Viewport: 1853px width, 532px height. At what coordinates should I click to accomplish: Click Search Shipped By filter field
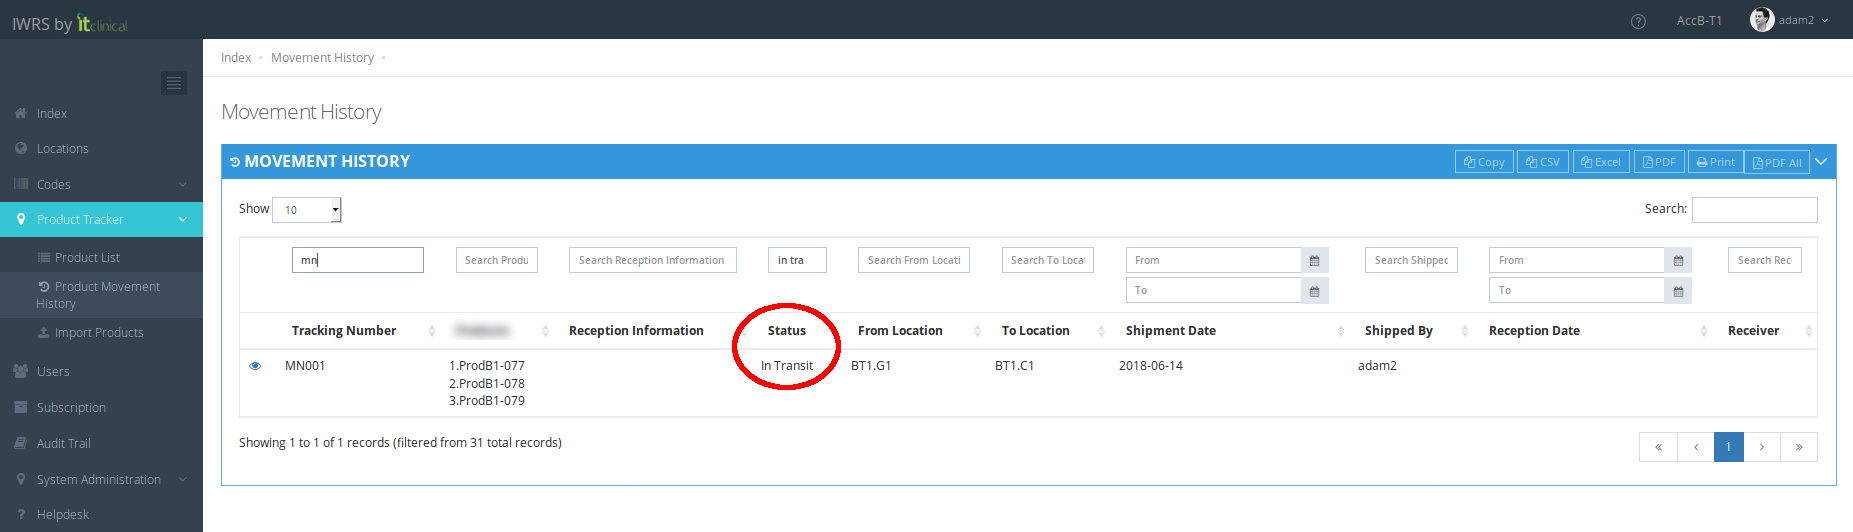point(1411,260)
